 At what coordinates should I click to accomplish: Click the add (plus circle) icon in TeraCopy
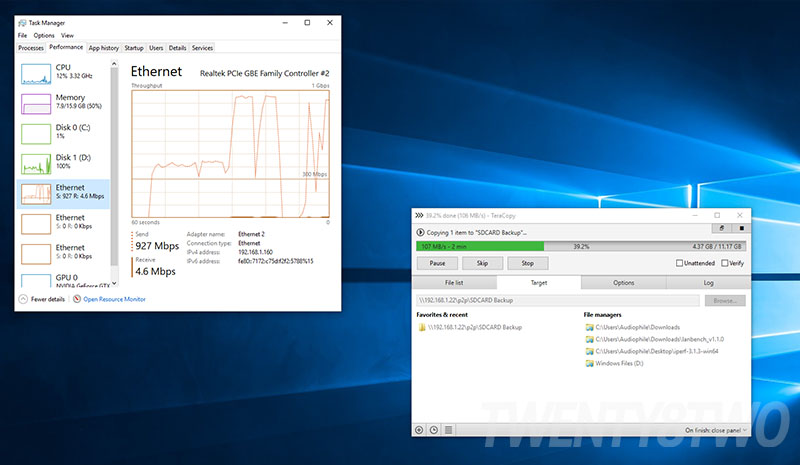tap(419, 430)
